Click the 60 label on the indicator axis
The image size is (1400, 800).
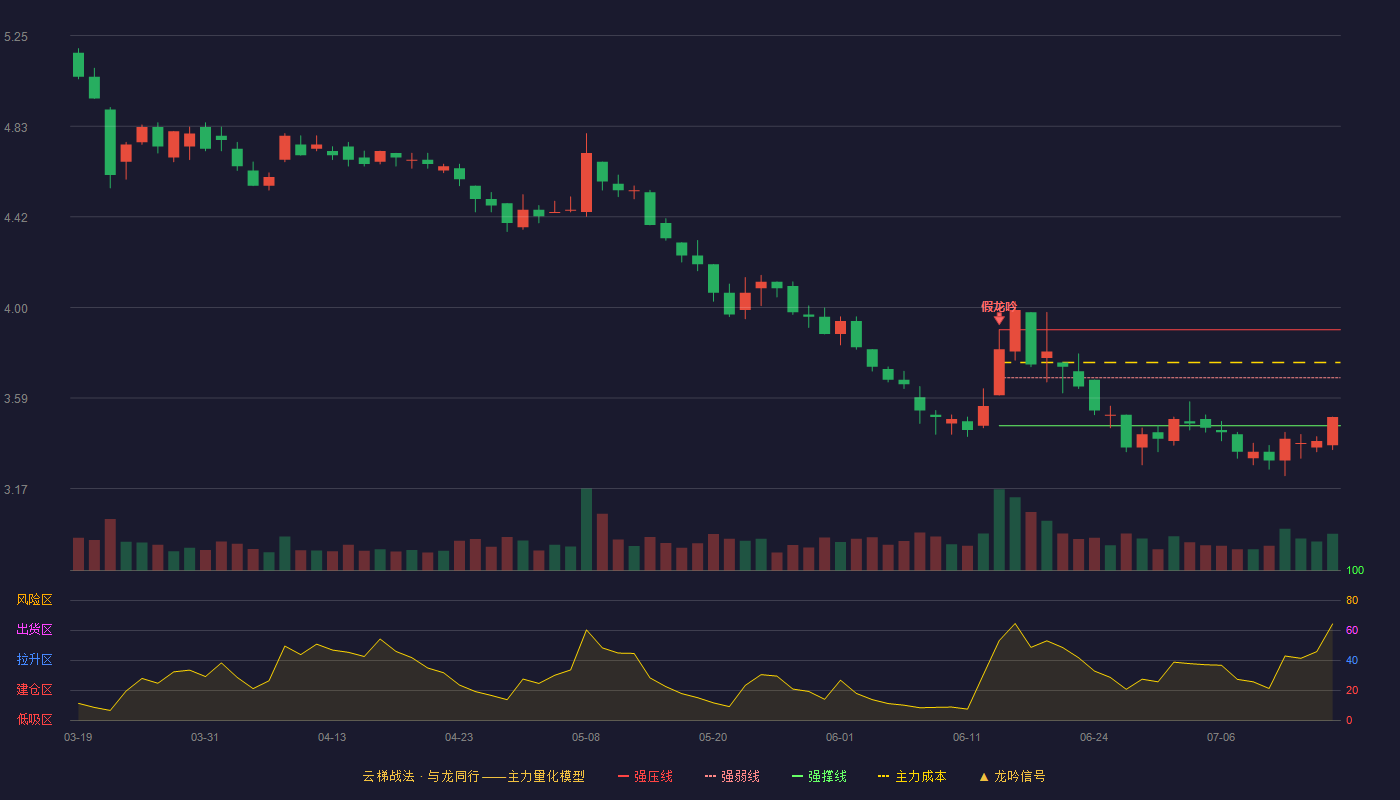pyautogui.click(x=1352, y=630)
